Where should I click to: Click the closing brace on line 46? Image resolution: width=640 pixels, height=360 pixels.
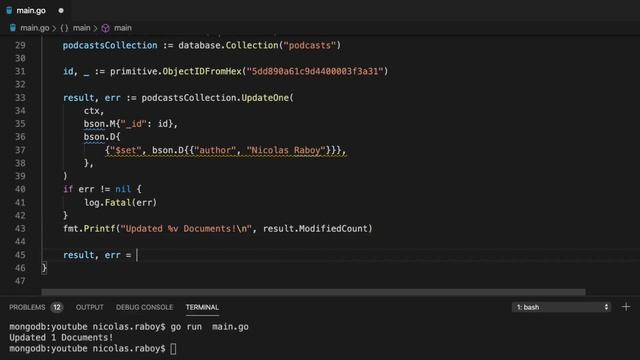click(44, 268)
